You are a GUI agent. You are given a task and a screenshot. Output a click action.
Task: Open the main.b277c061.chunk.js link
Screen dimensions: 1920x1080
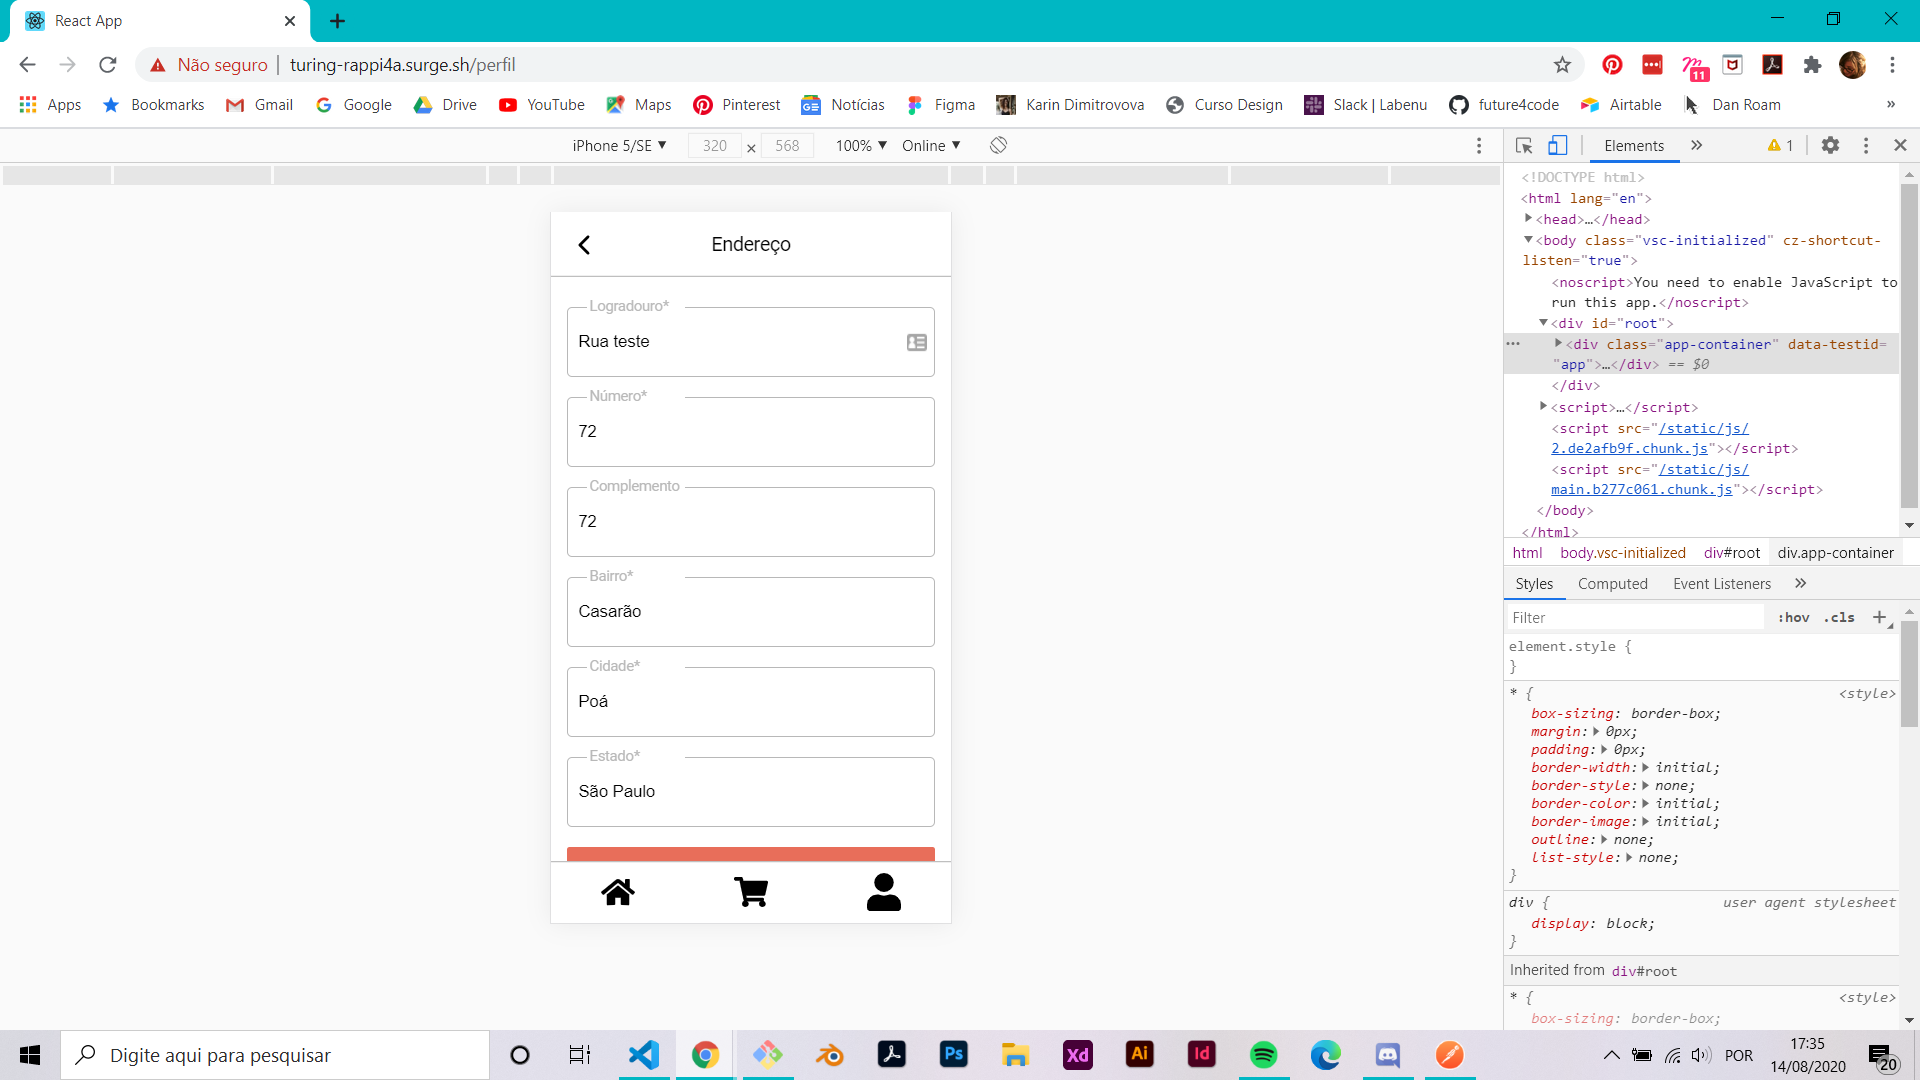[x=1641, y=490]
